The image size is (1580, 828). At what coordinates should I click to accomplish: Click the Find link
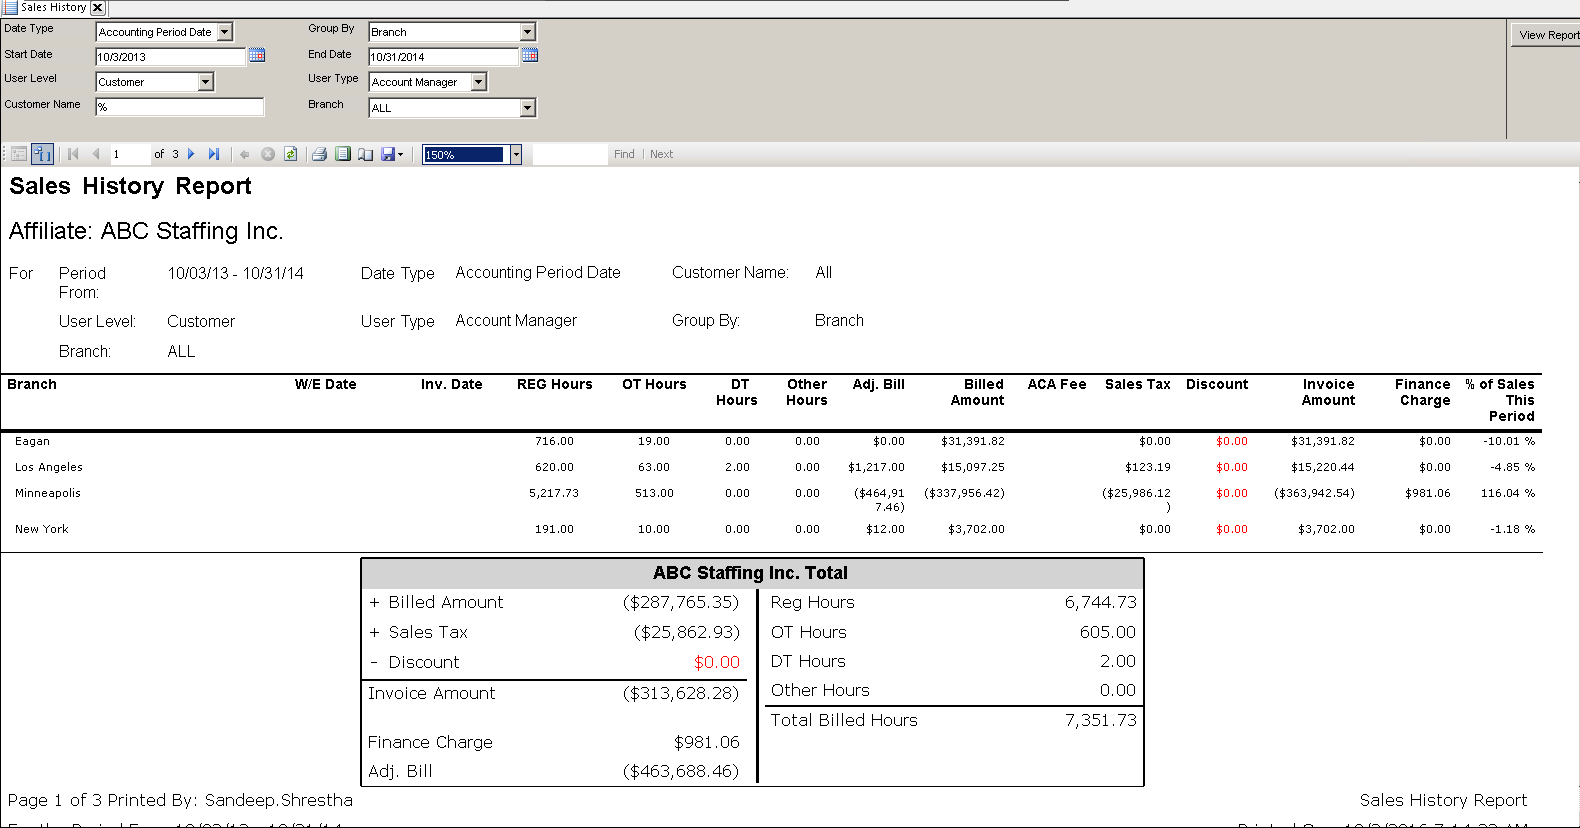point(624,154)
